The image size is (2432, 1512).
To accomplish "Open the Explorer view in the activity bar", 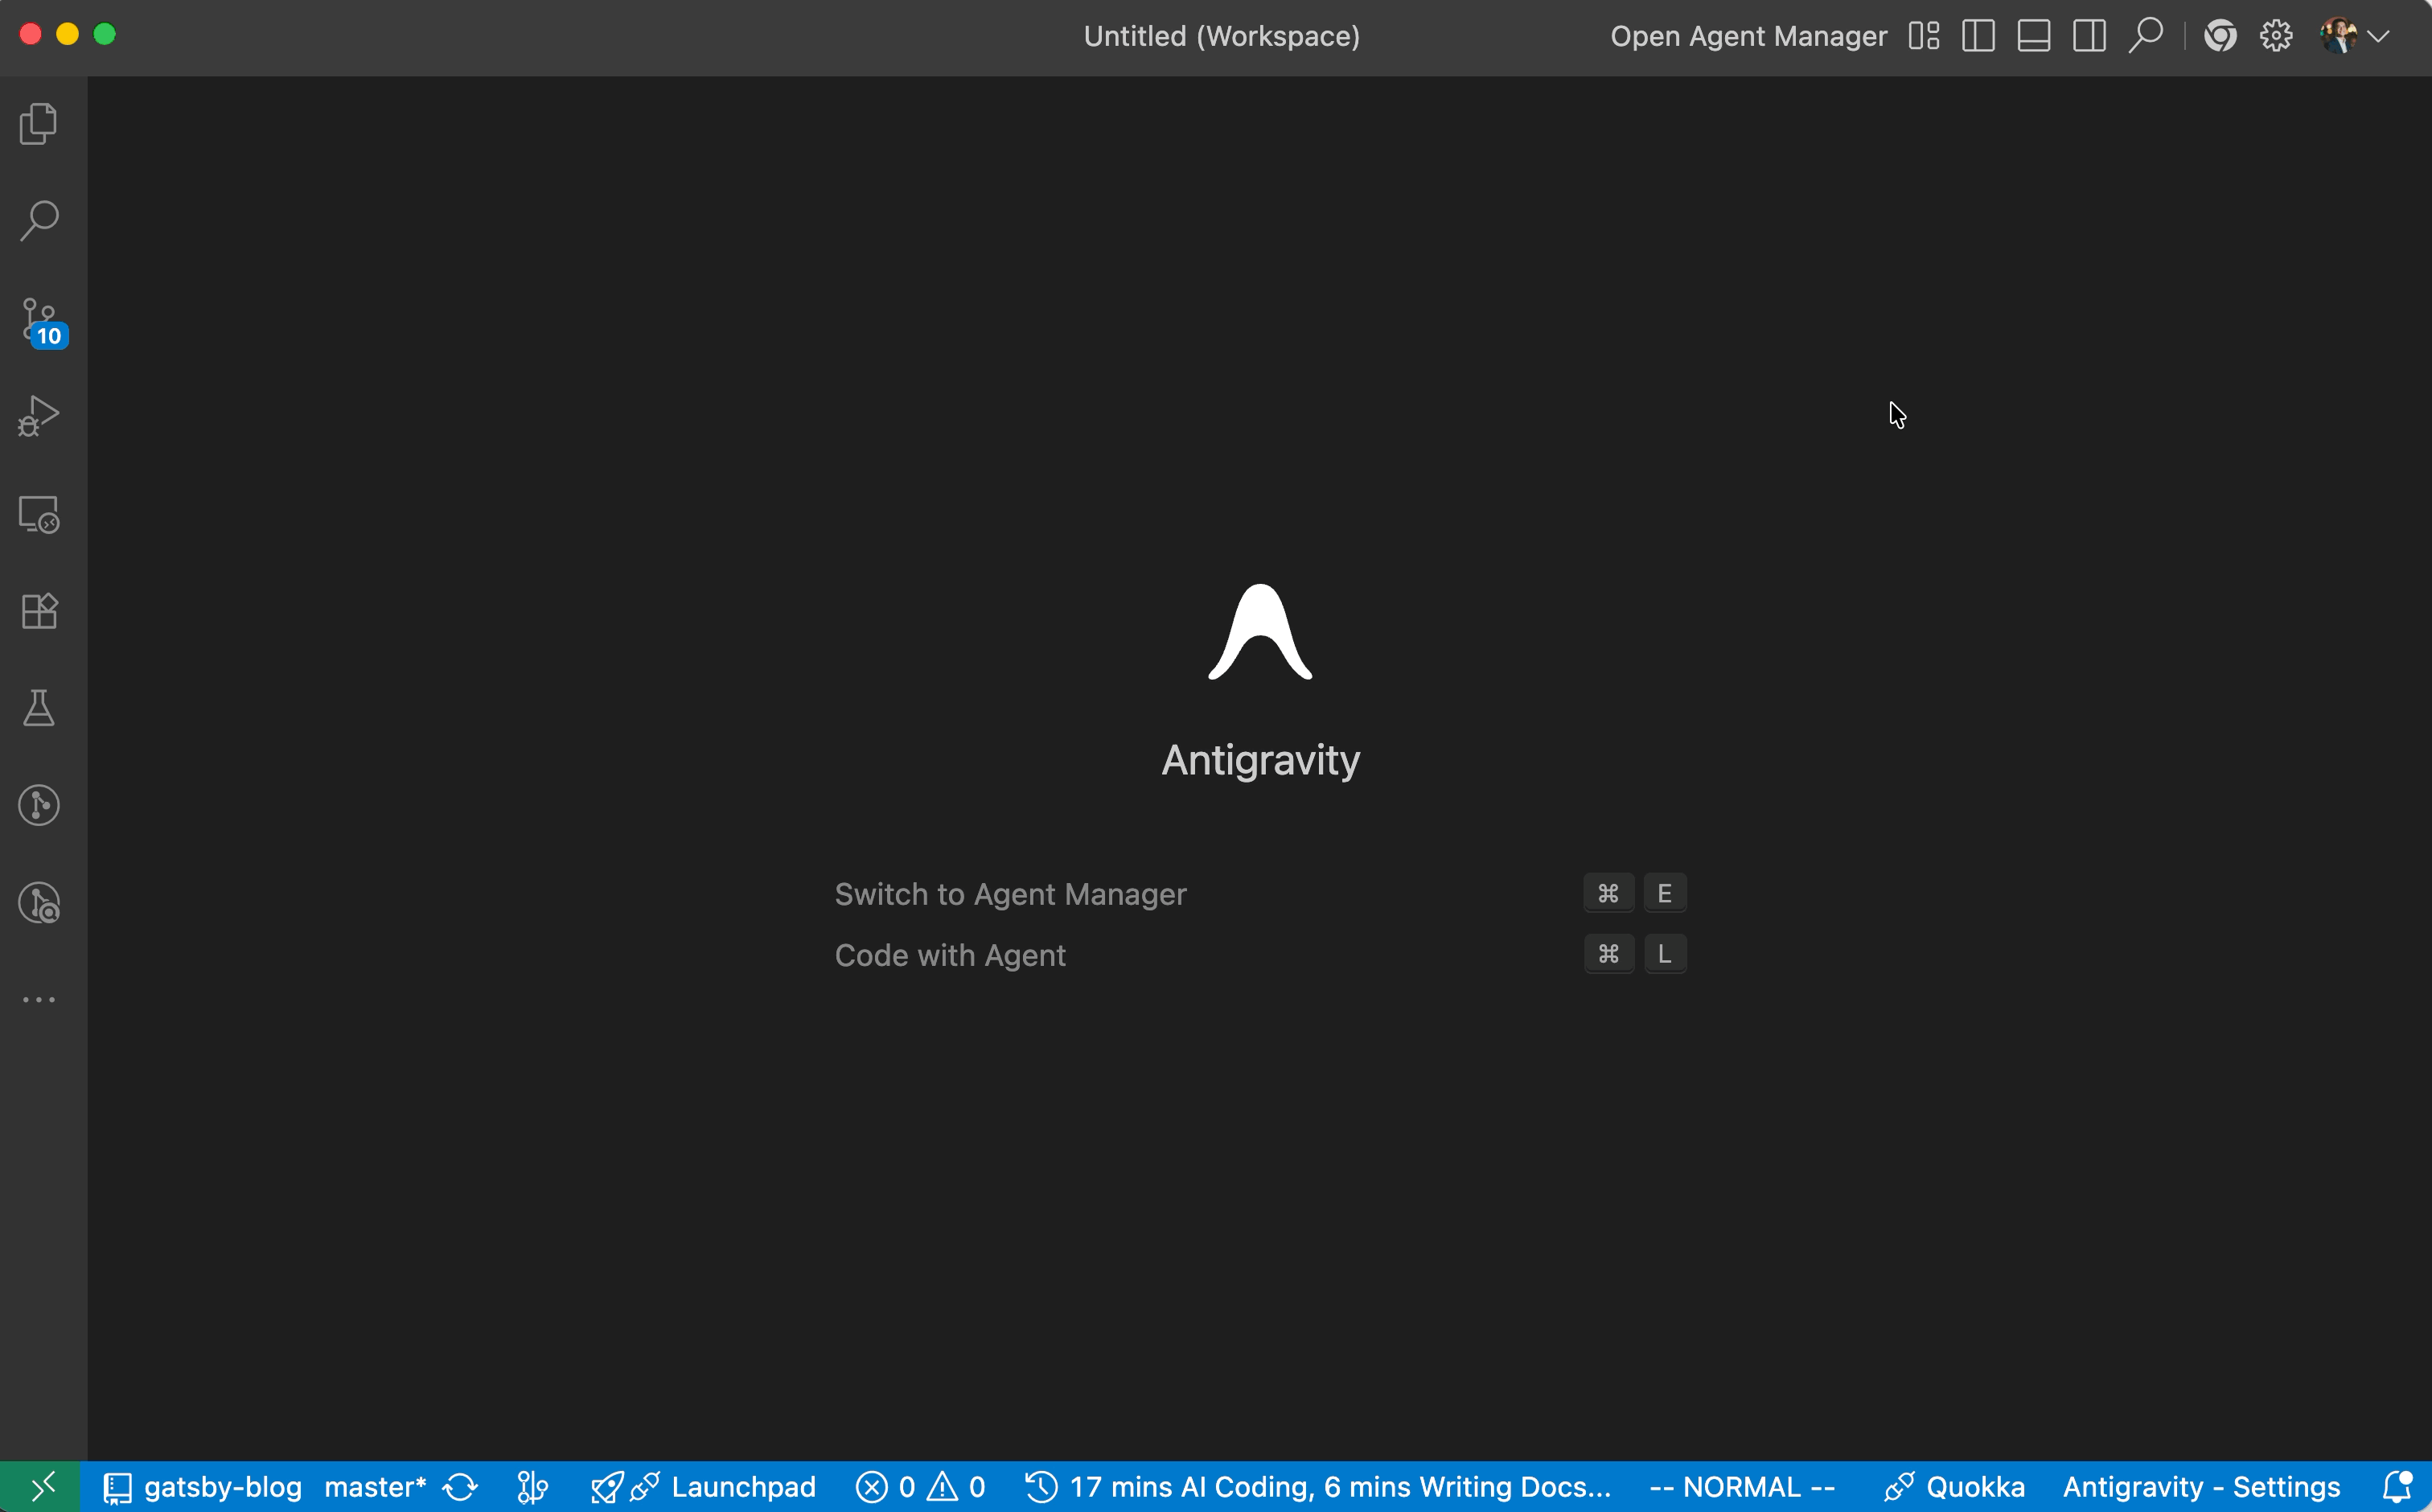I will 39,123.
